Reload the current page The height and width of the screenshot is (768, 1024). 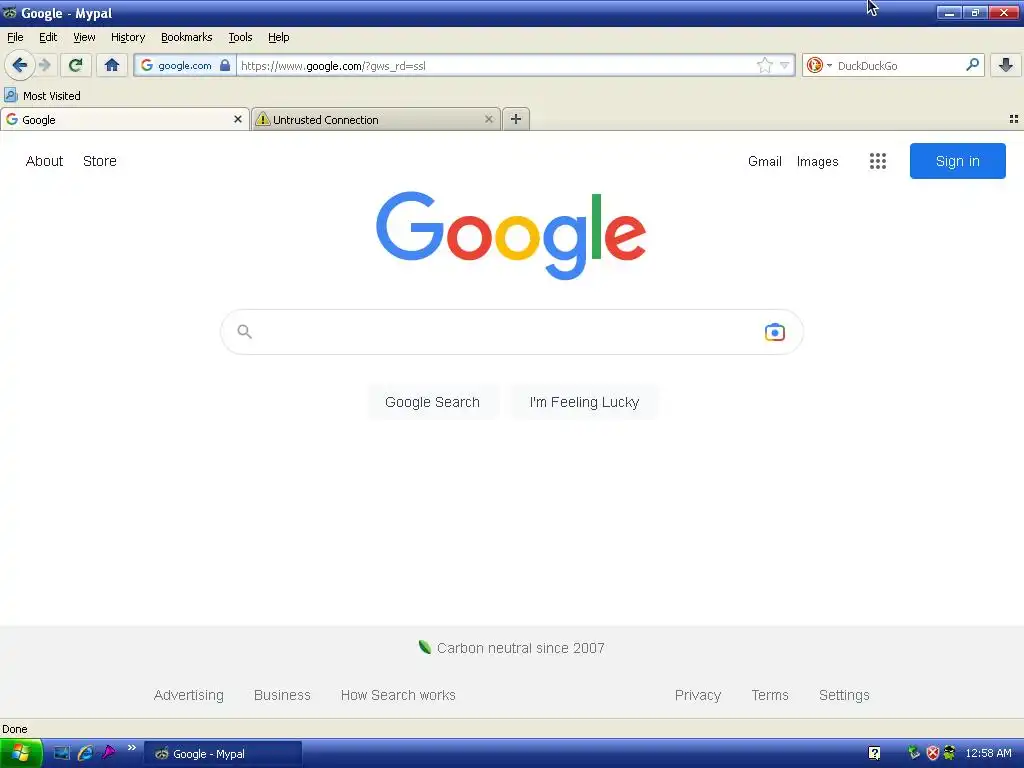click(x=76, y=65)
